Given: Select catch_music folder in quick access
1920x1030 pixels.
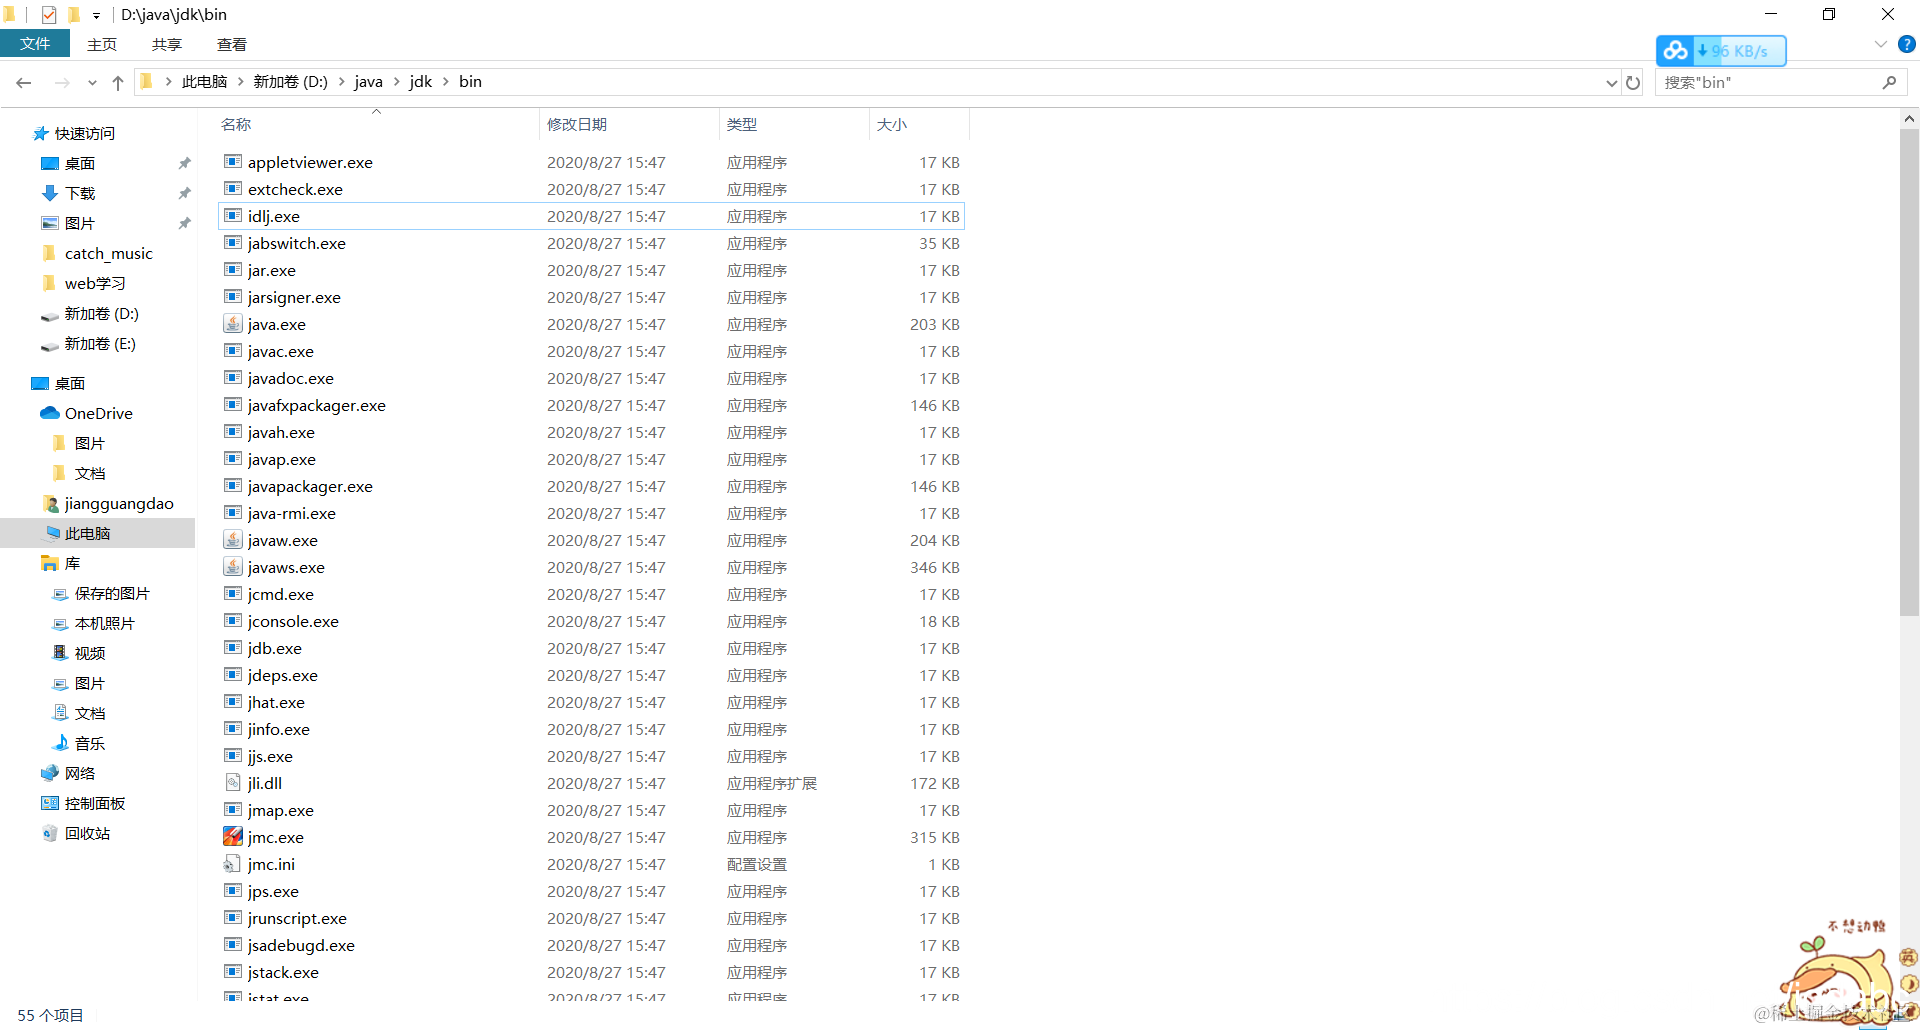Looking at the screenshot, I should pyautogui.click(x=98, y=253).
